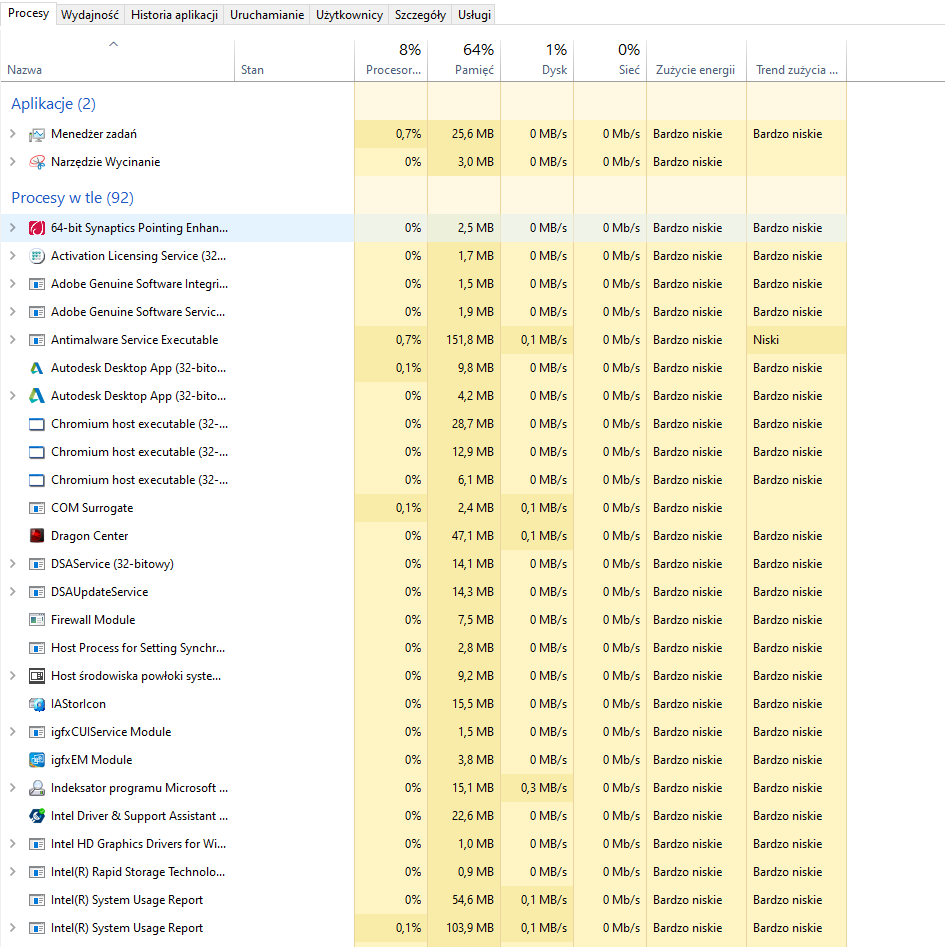
Task: Click the 151,8 MB memory value
Action: pyautogui.click(x=470, y=340)
